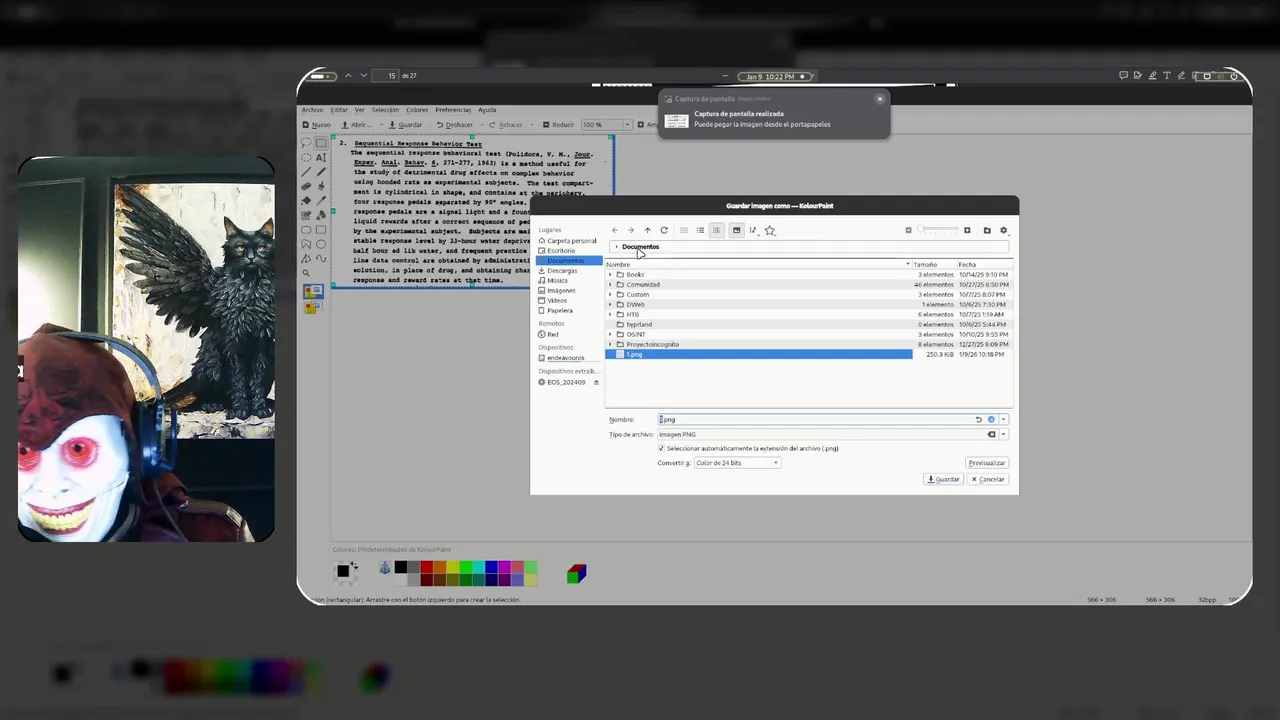Open dialog options gear menu
The image size is (1280, 720).
(1004, 230)
